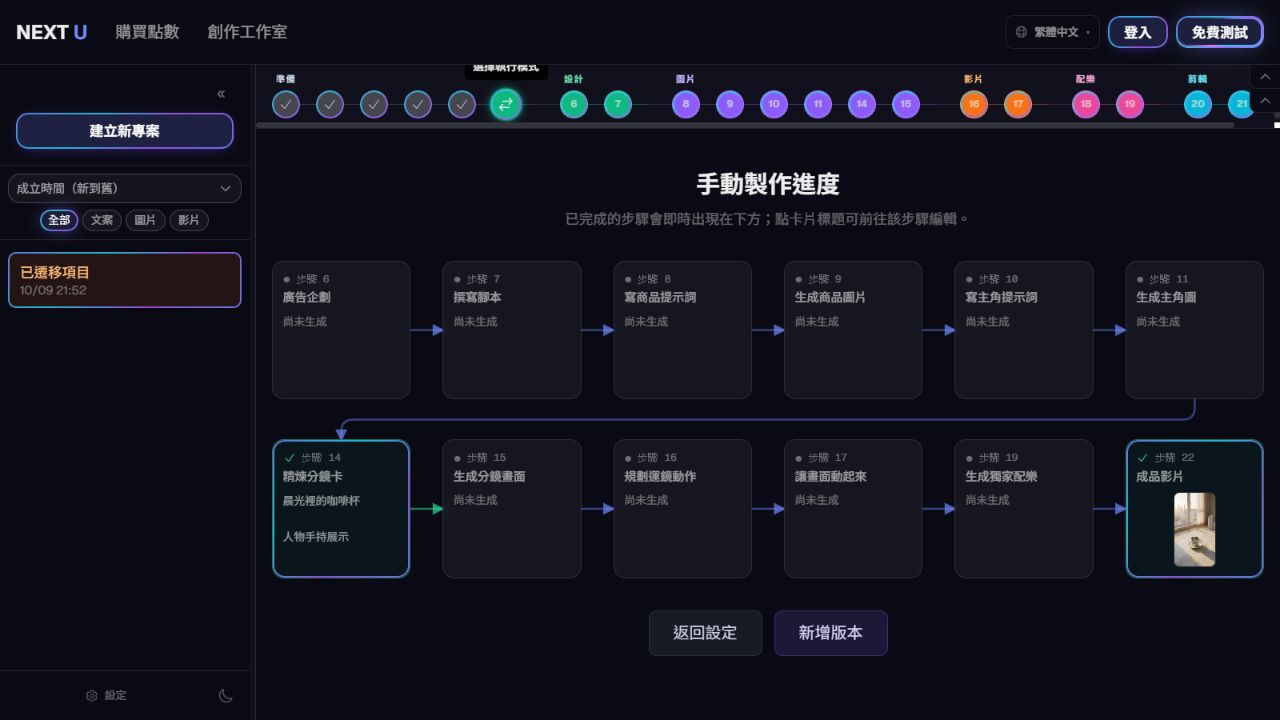Click 建立新專案 button
Viewport: 1280px width, 720px height.
click(x=125, y=131)
